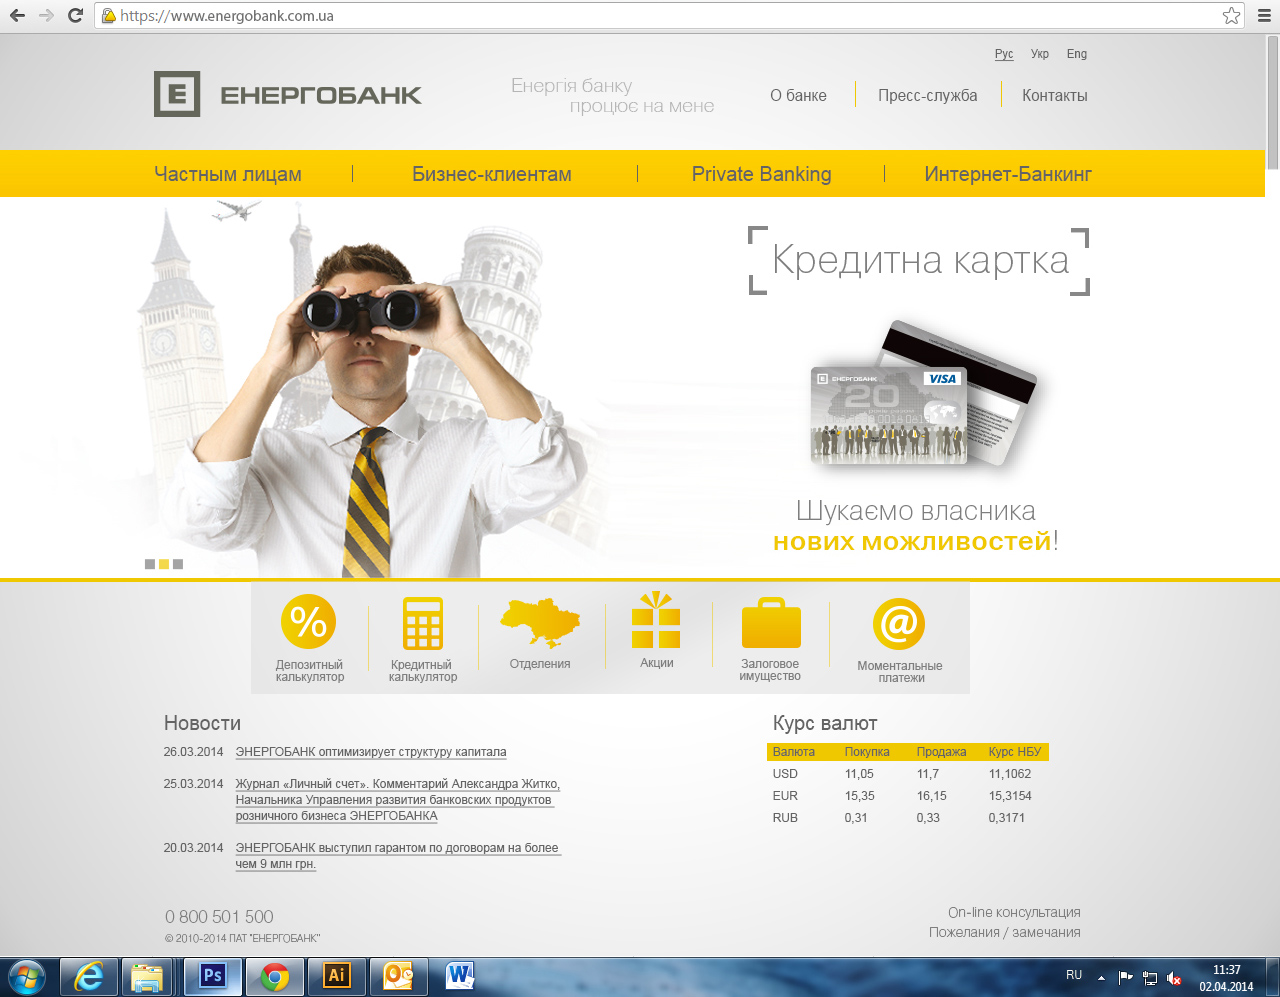Go to the О банке page
1280x997 pixels.
798,96
